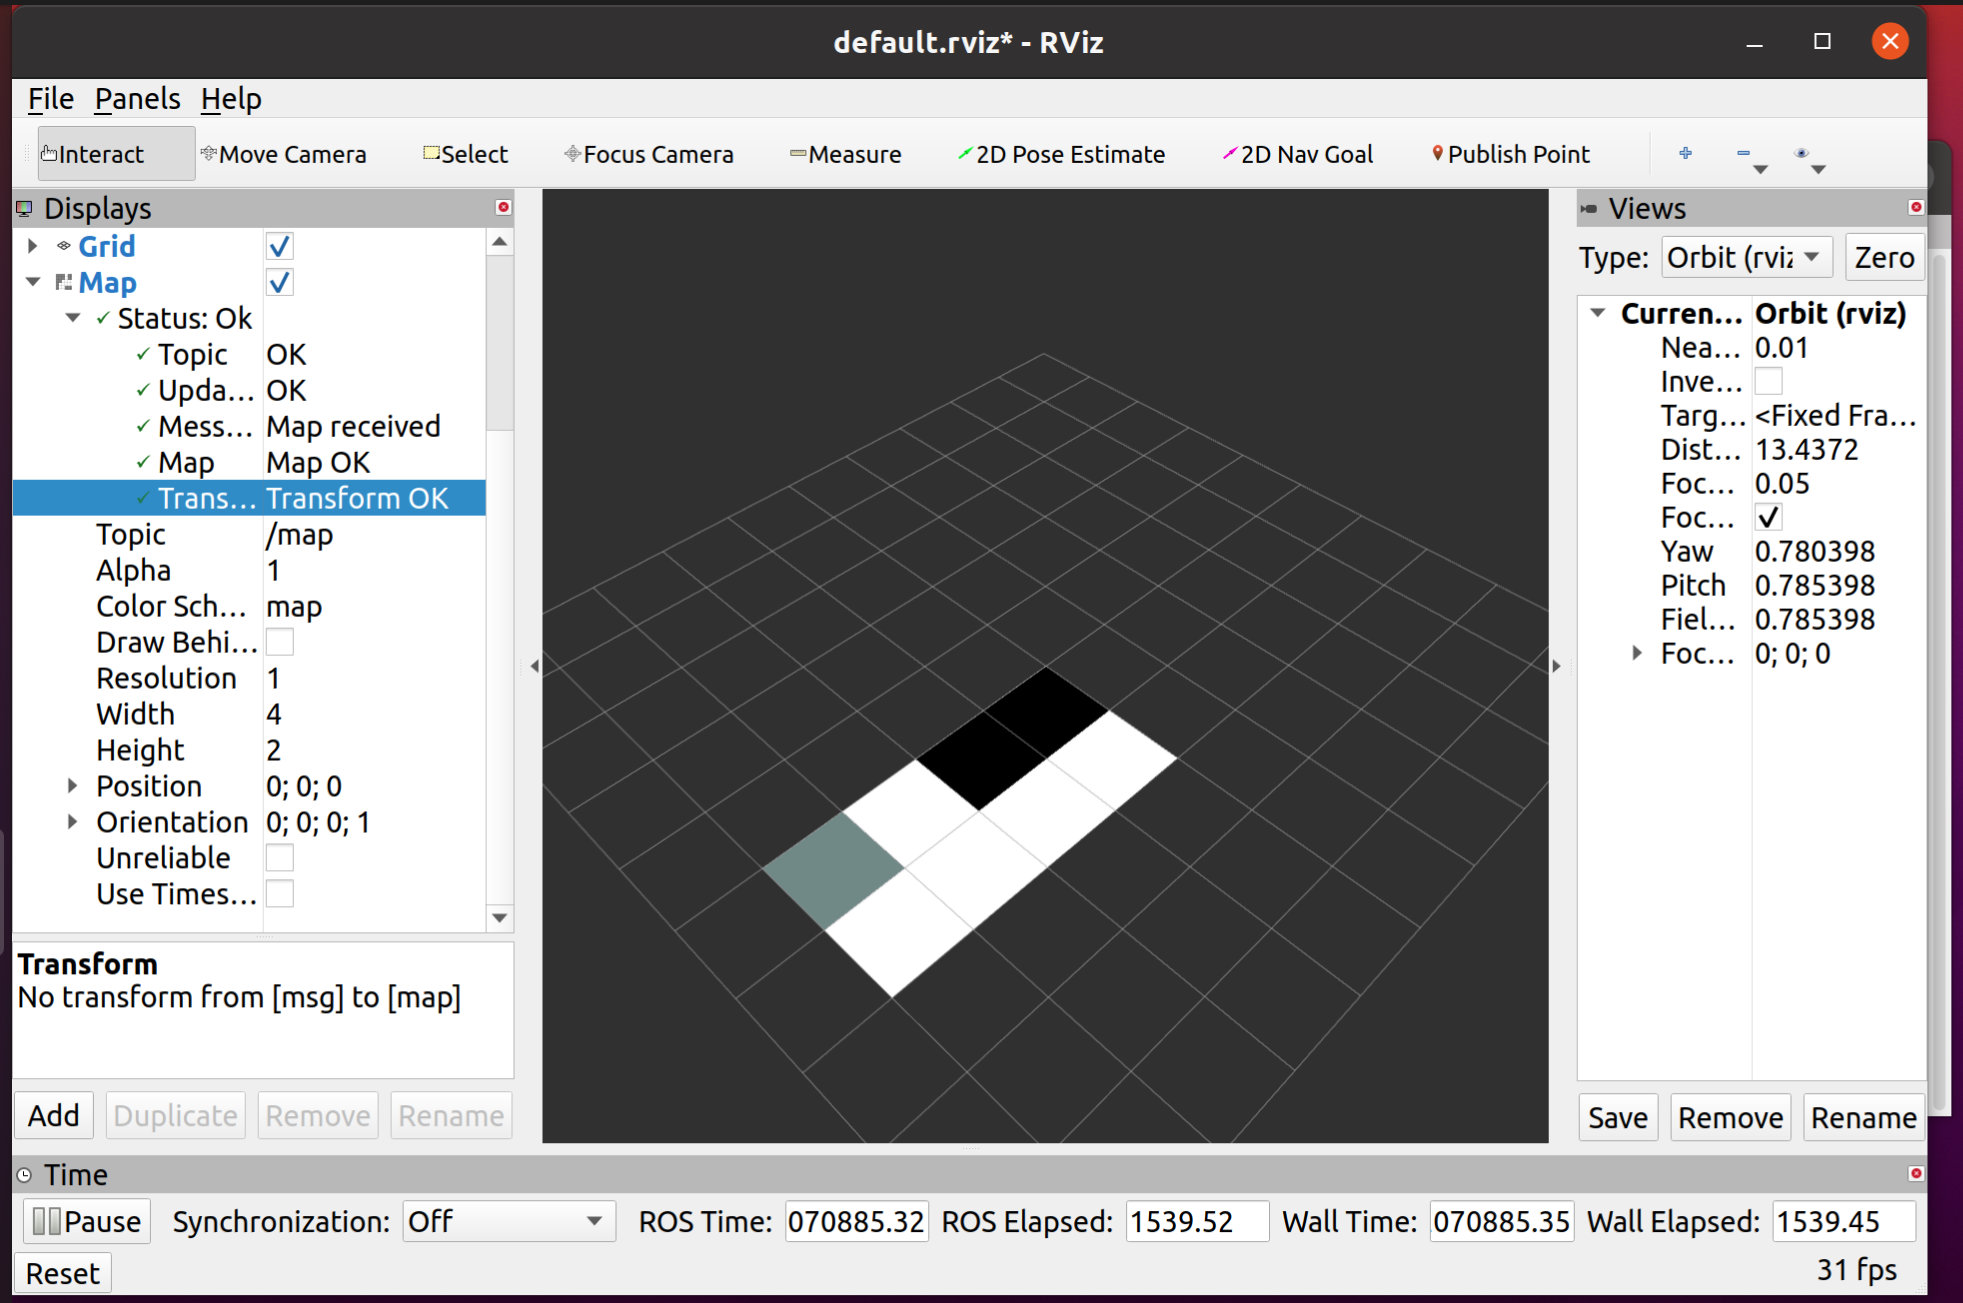Open the view Type combo box
The width and height of the screenshot is (1963, 1303).
point(1746,258)
